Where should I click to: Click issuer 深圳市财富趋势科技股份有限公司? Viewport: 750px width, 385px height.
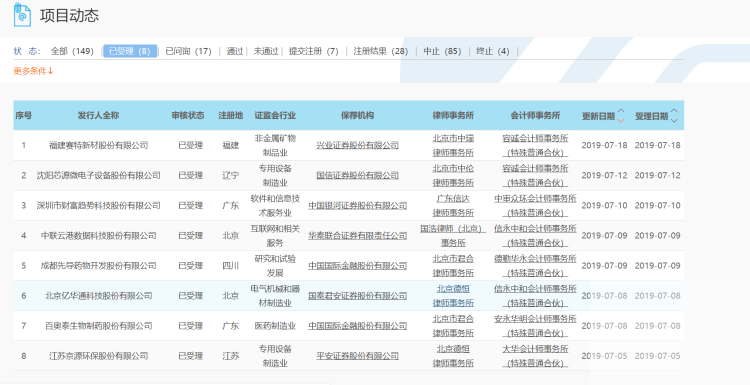[99, 206]
